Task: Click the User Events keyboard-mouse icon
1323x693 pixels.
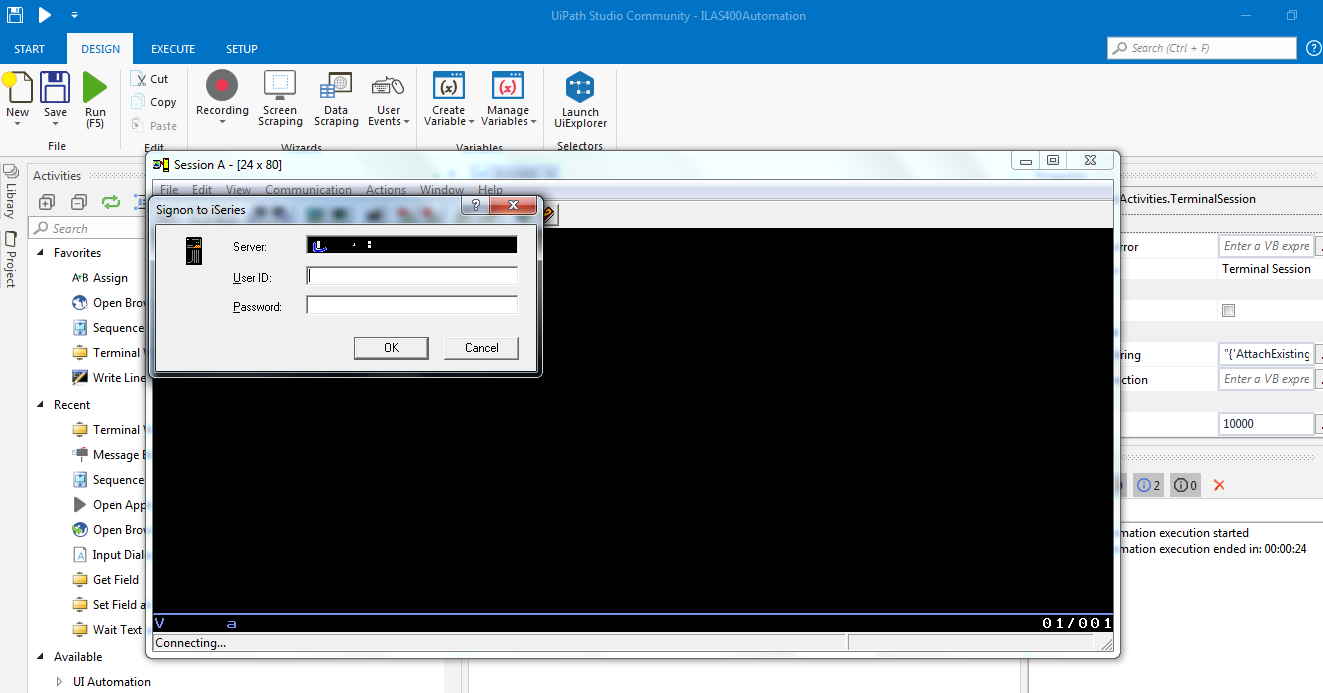Action: (388, 87)
